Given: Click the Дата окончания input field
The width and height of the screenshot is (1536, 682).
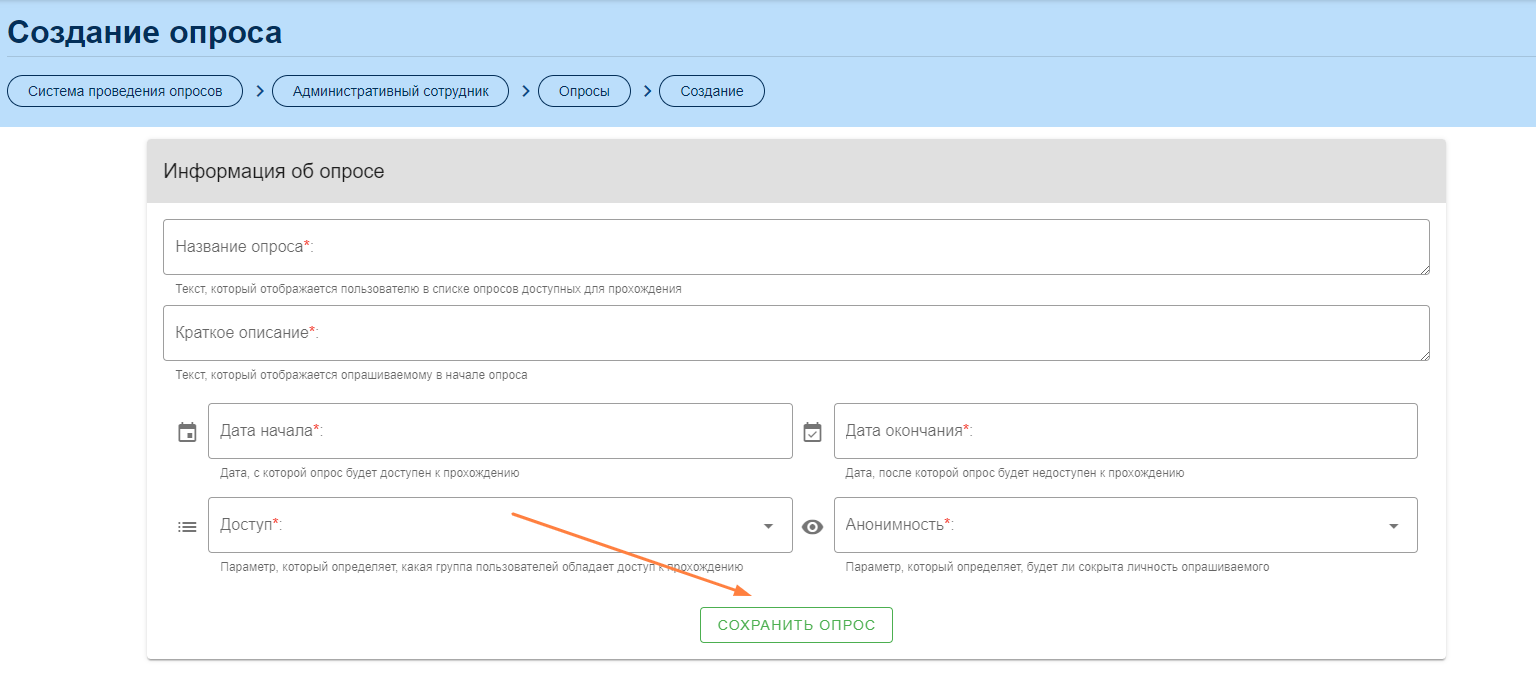Looking at the screenshot, I should (1125, 431).
